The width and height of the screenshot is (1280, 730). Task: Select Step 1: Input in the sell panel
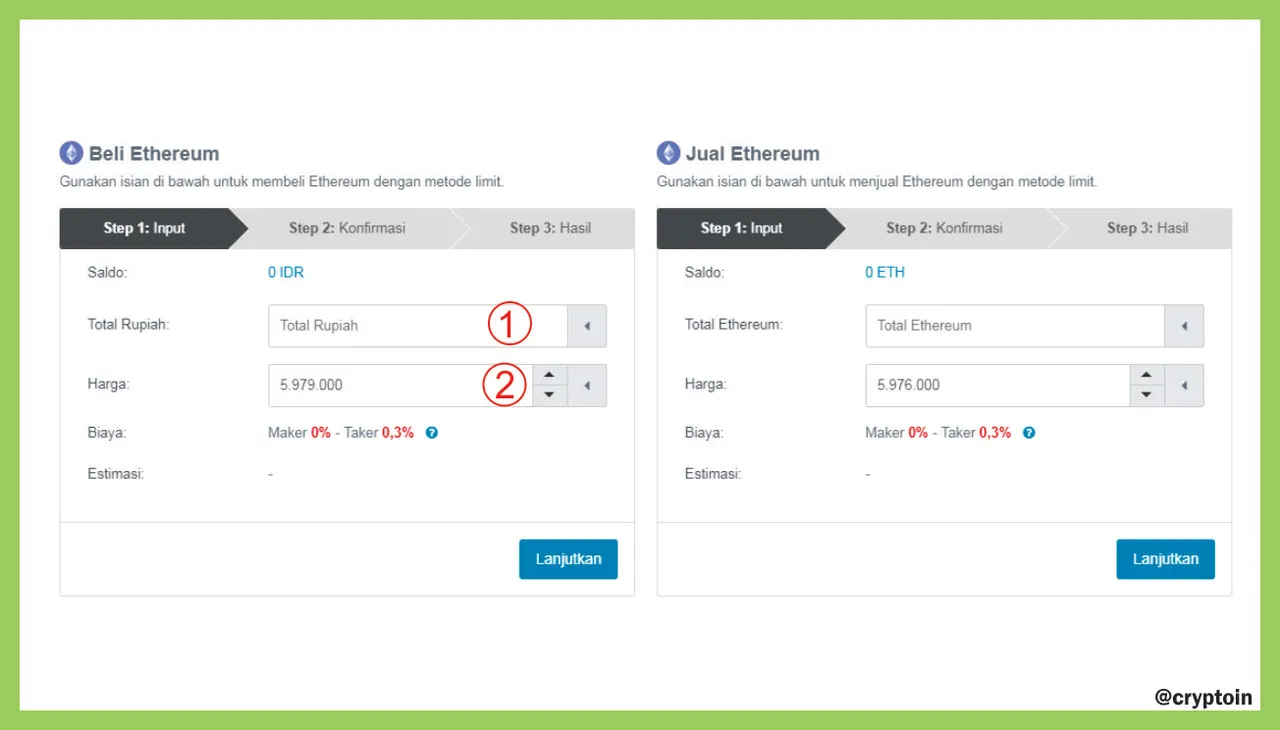pyautogui.click(x=741, y=228)
